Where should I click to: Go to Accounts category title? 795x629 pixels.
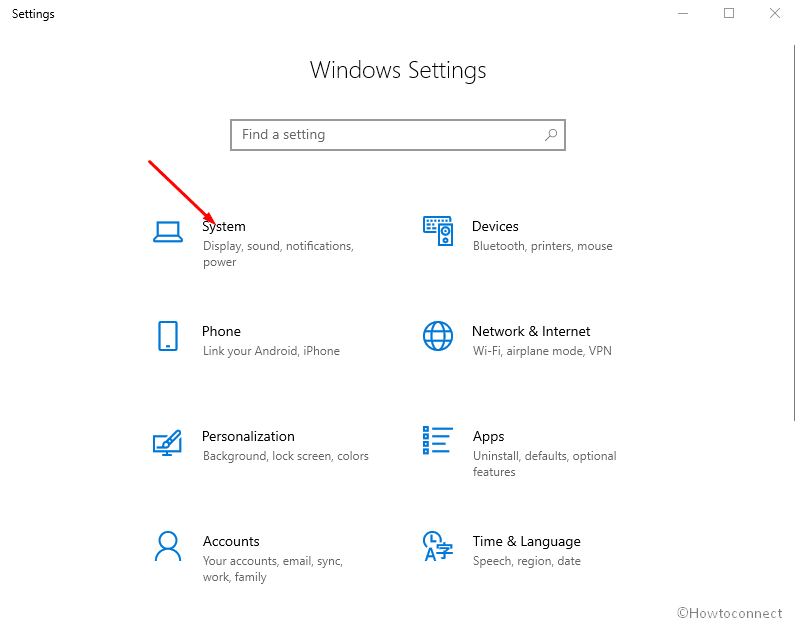[x=231, y=541]
